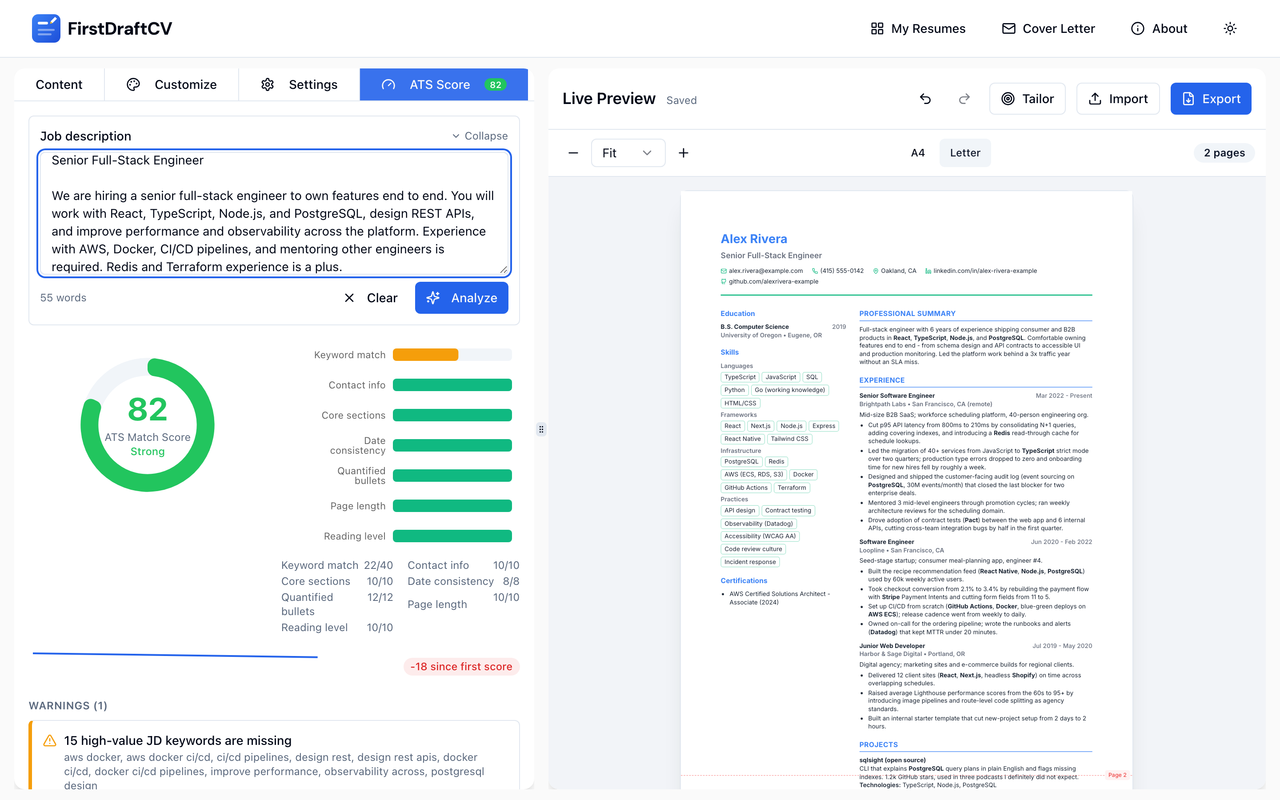Image resolution: width=1280 pixels, height=800 pixels.
Task: Redo the last change
Action: (x=964, y=99)
